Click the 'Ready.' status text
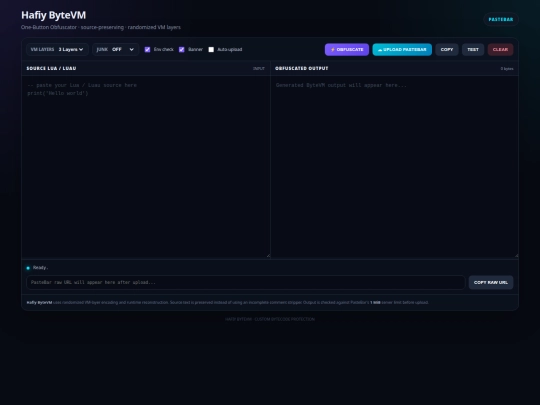 pos(41,268)
